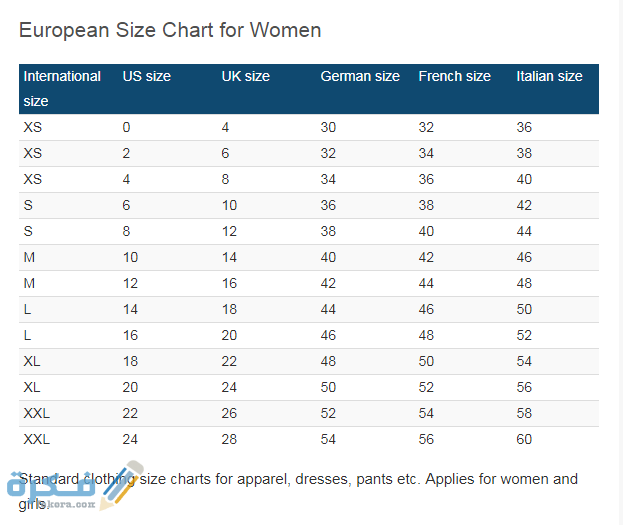Screen dimensions: 623x525
Task: Click the Arabic text in the watermark logo
Action: click(50, 487)
